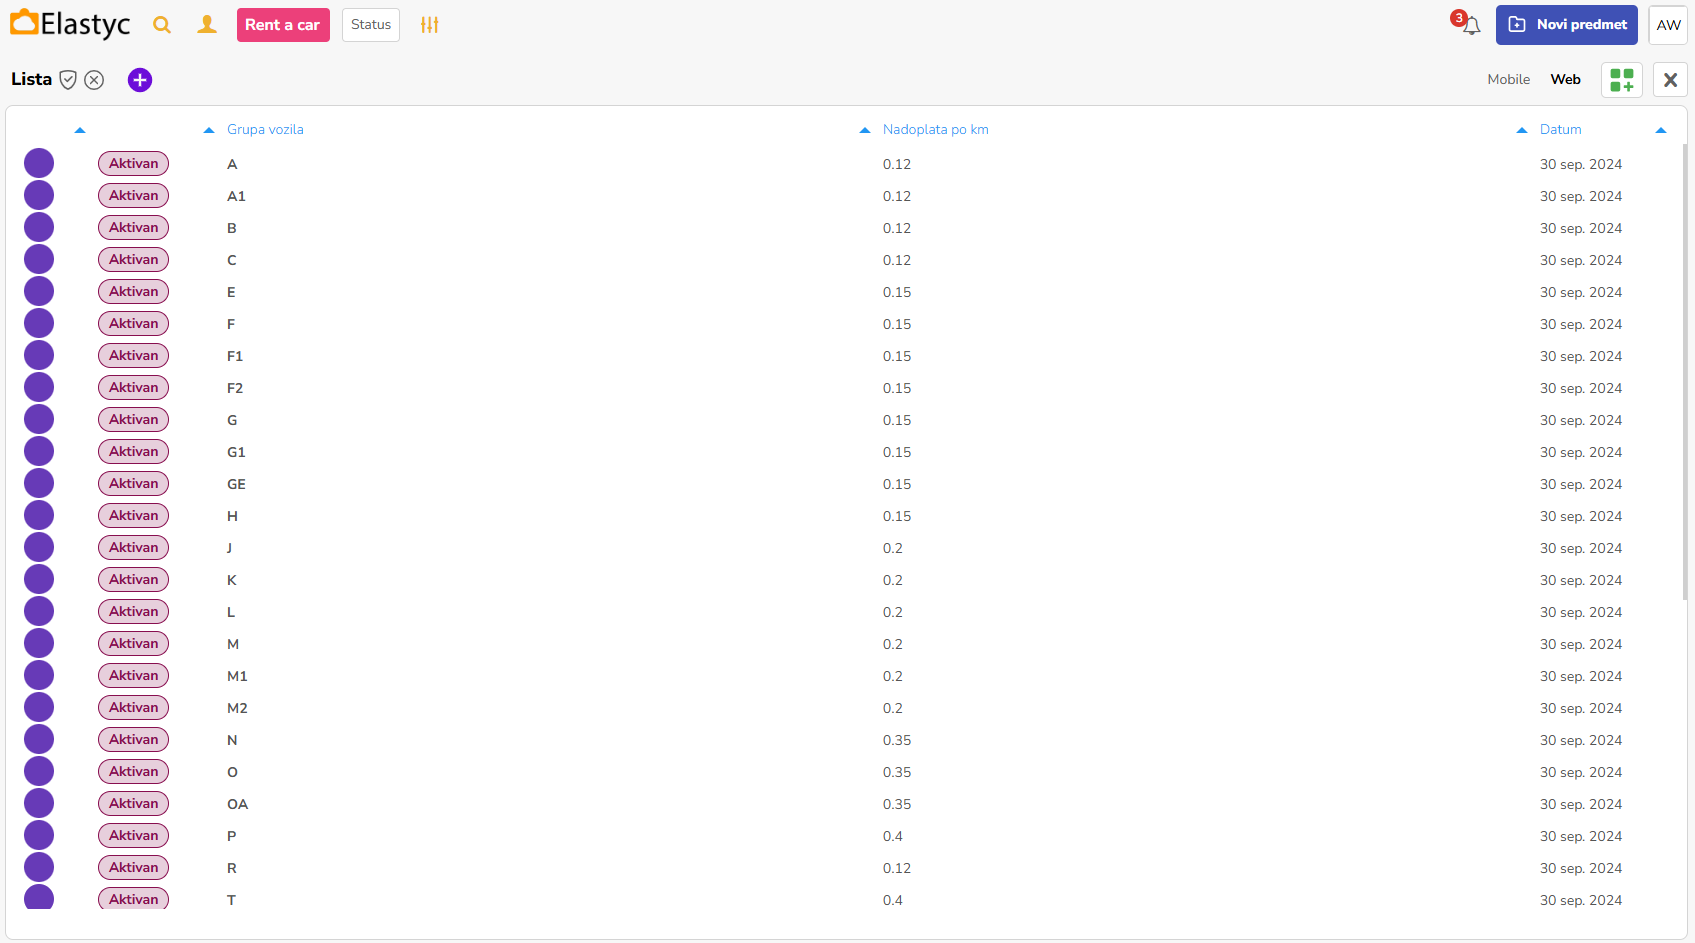Screen dimensions: 1695x943
Task: Sort by the Grupa vozila column
Action: pyautogui.click(x=265, y=130)
